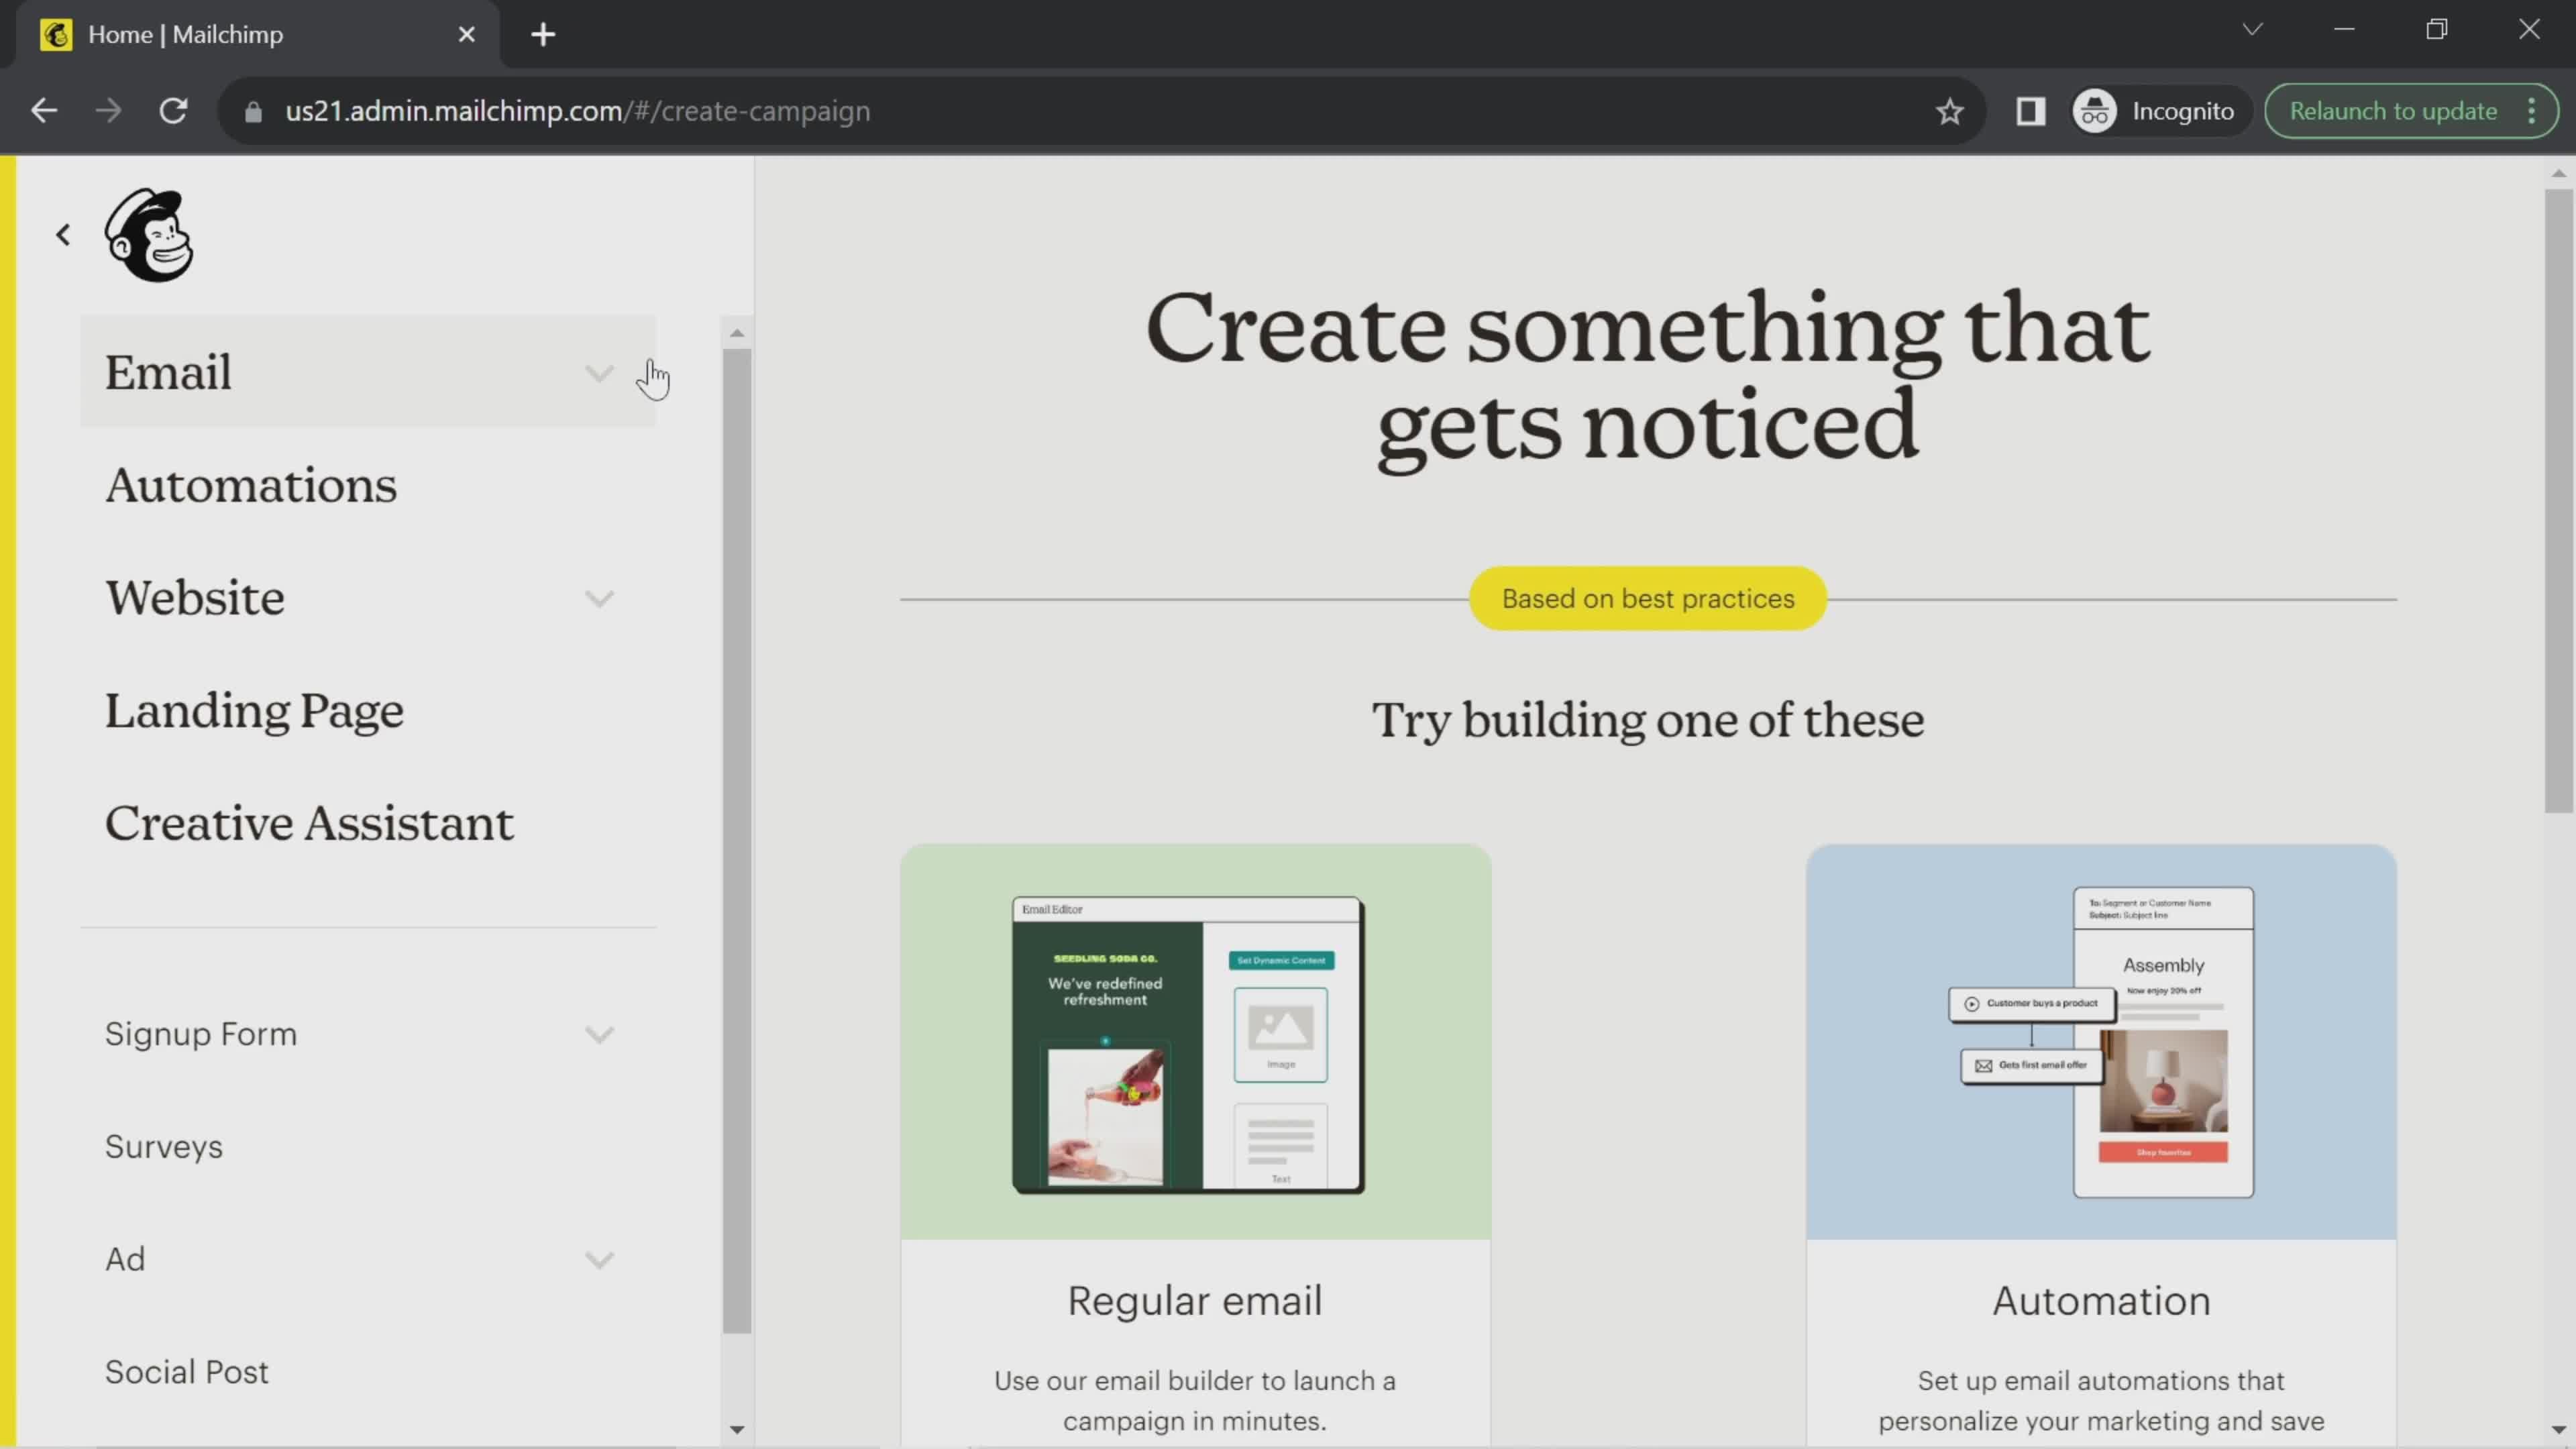The width and height of the screenshot is (2576, 1449).
Task: Click the Incognito profile icon
Action: pos(2096,110)
